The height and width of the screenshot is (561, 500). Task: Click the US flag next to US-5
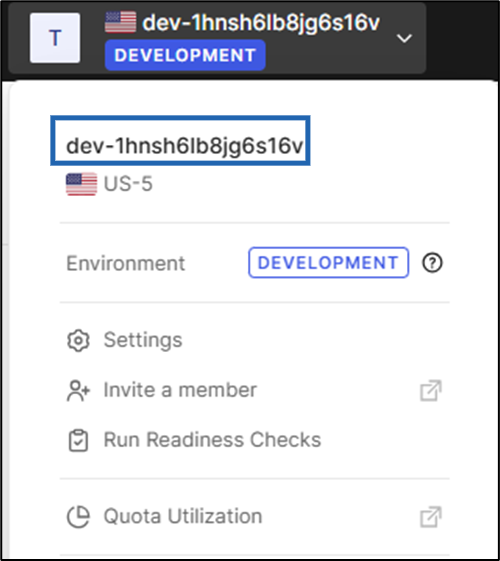pos(82,184)
